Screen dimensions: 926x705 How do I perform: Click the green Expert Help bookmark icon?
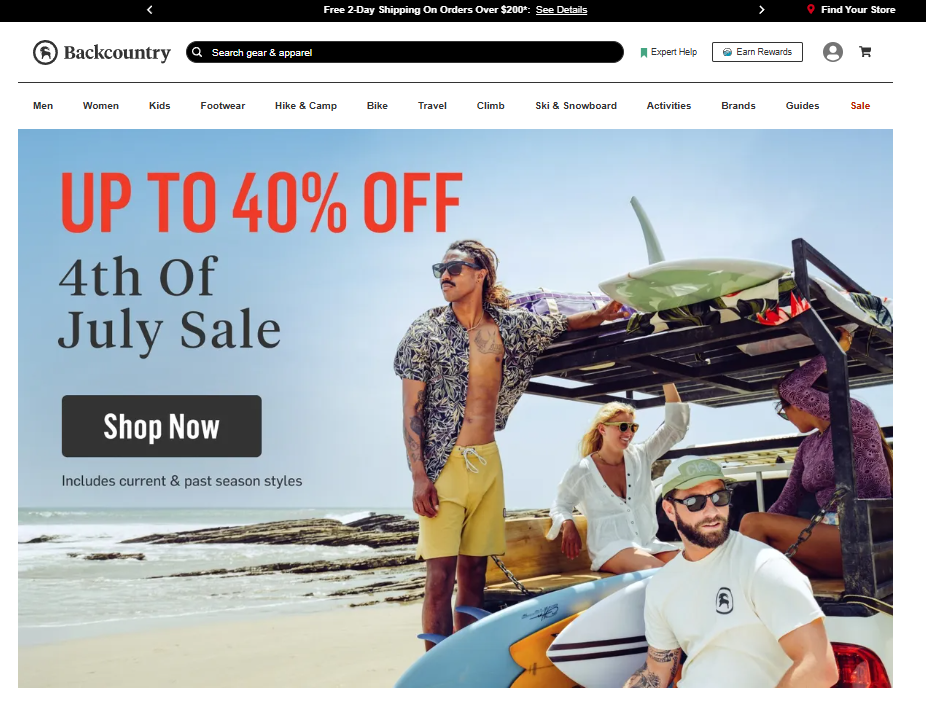click(x=644, y=53)
